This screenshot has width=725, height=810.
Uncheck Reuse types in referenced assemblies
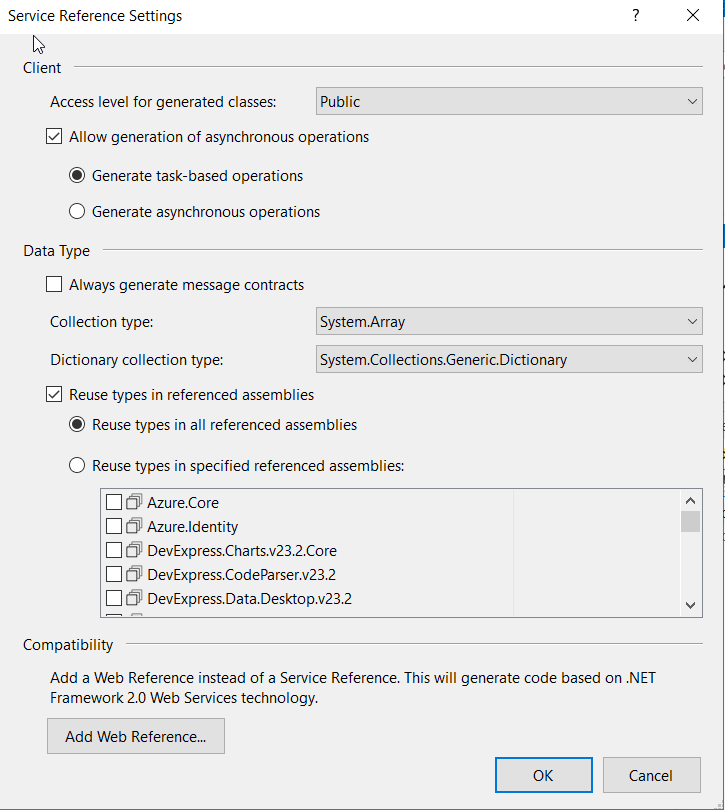(x=55, y=395)
